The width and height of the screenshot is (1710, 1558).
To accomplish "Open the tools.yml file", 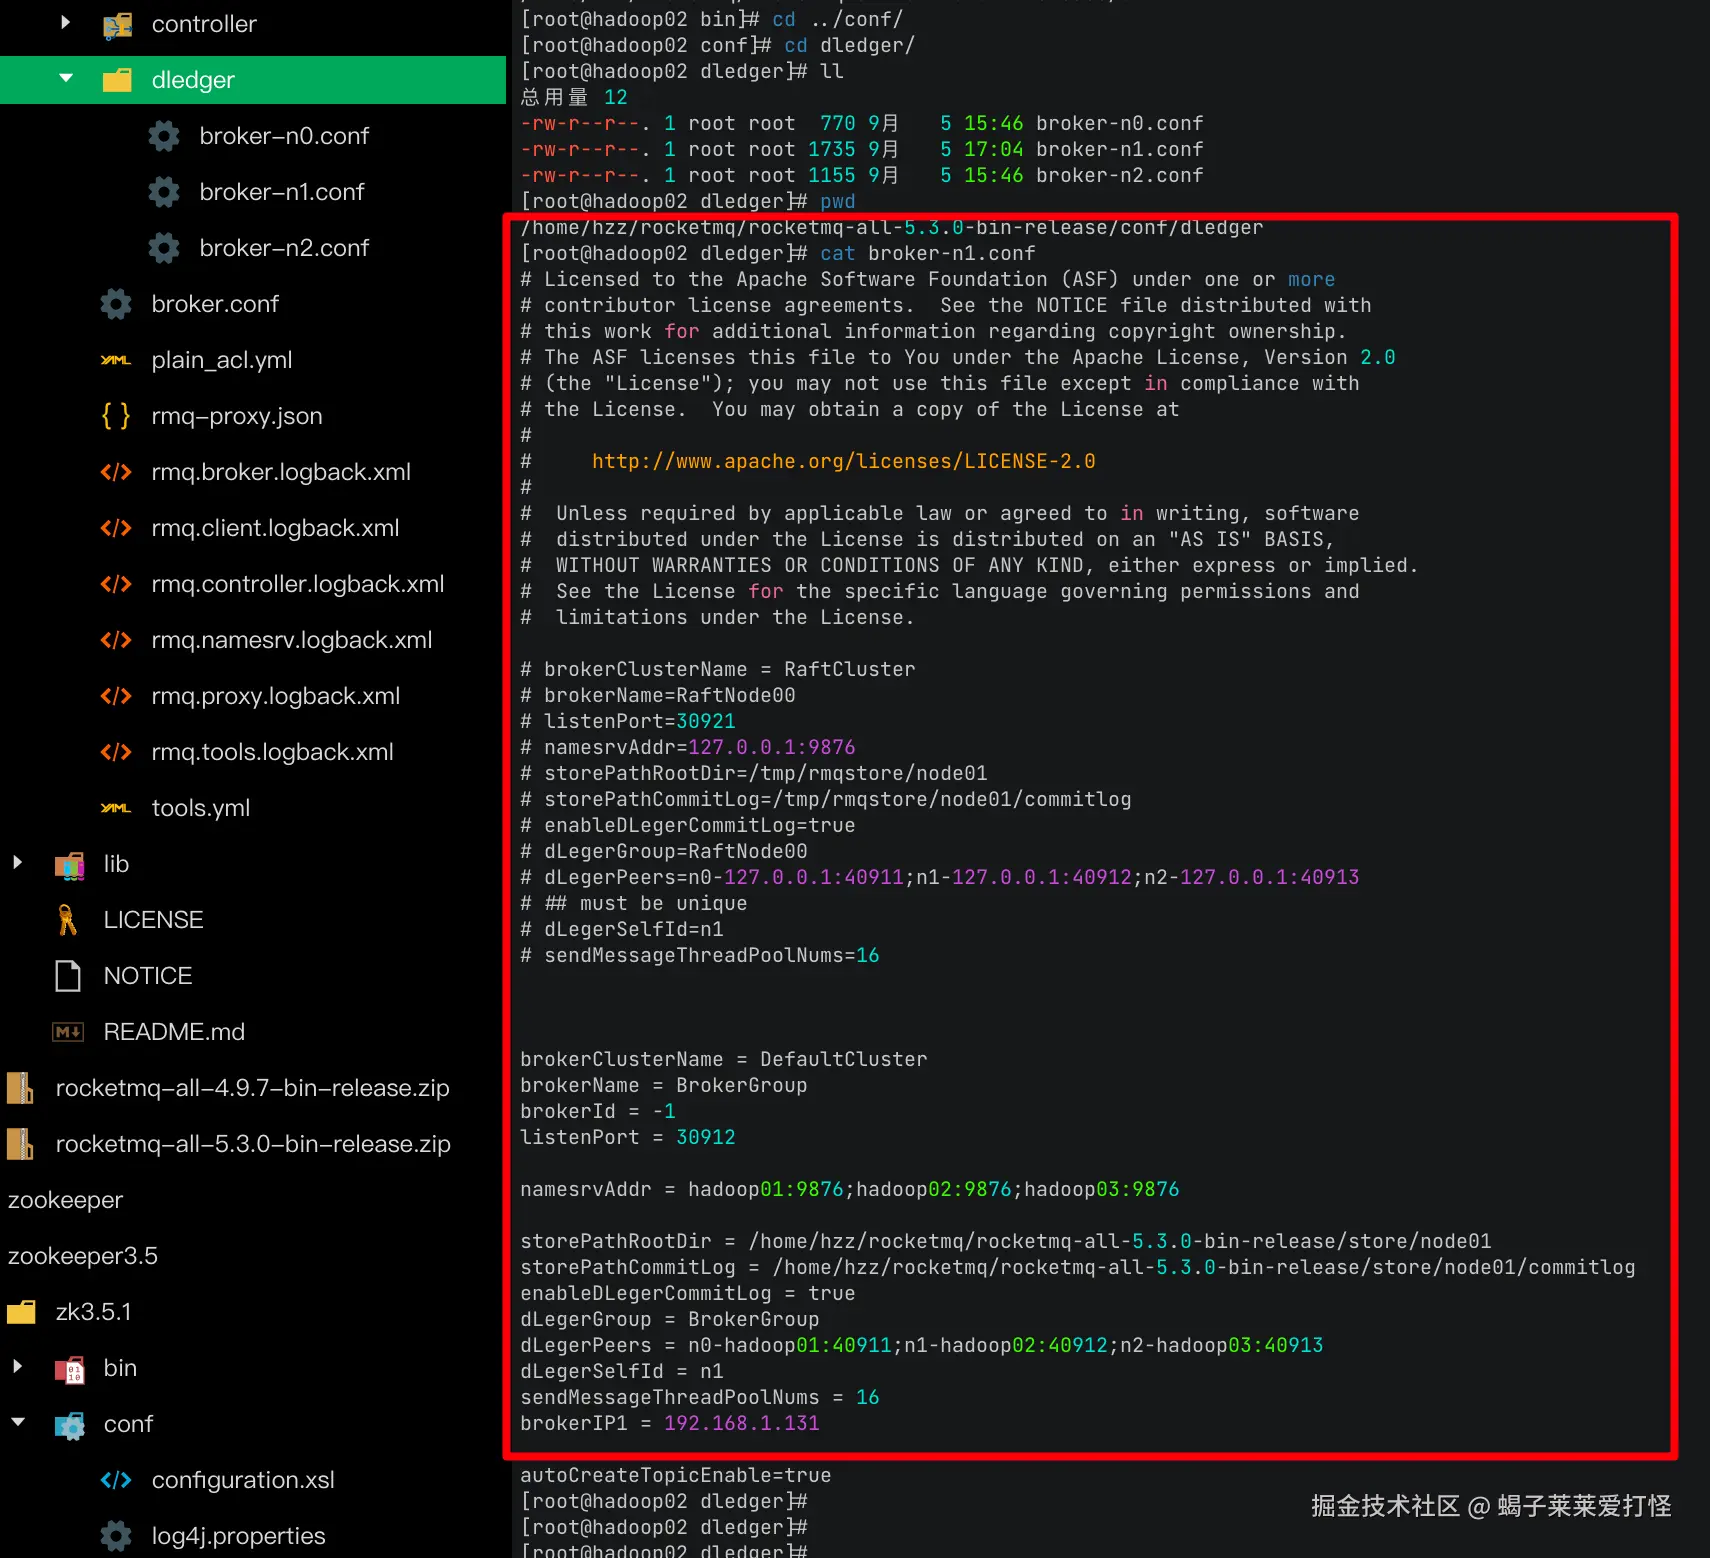I will point(201,808).
